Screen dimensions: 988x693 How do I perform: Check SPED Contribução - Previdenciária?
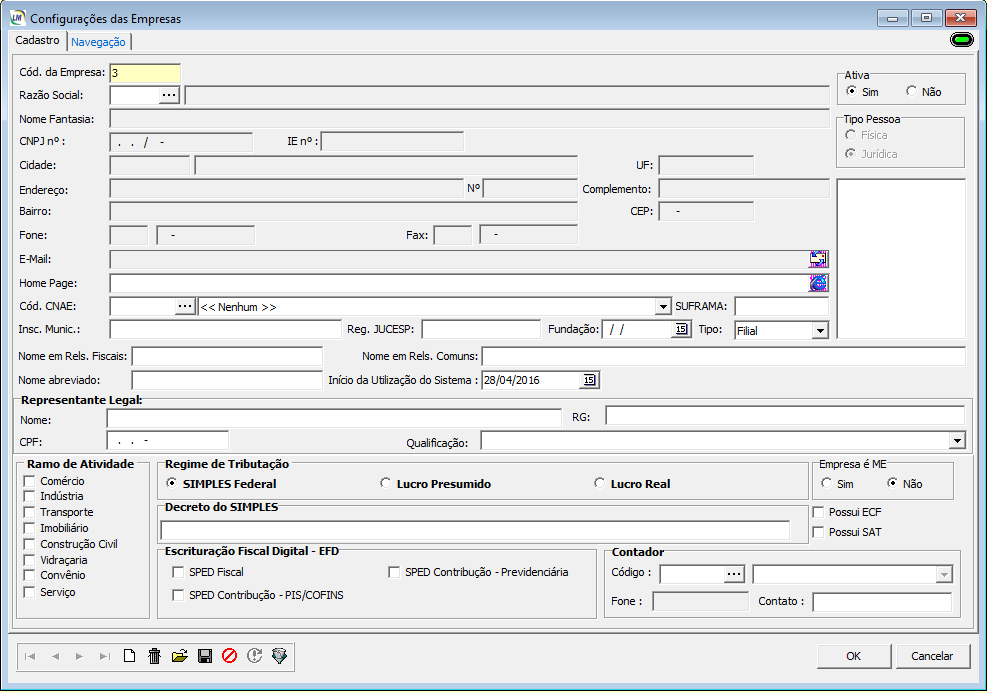tap(394, 572)
